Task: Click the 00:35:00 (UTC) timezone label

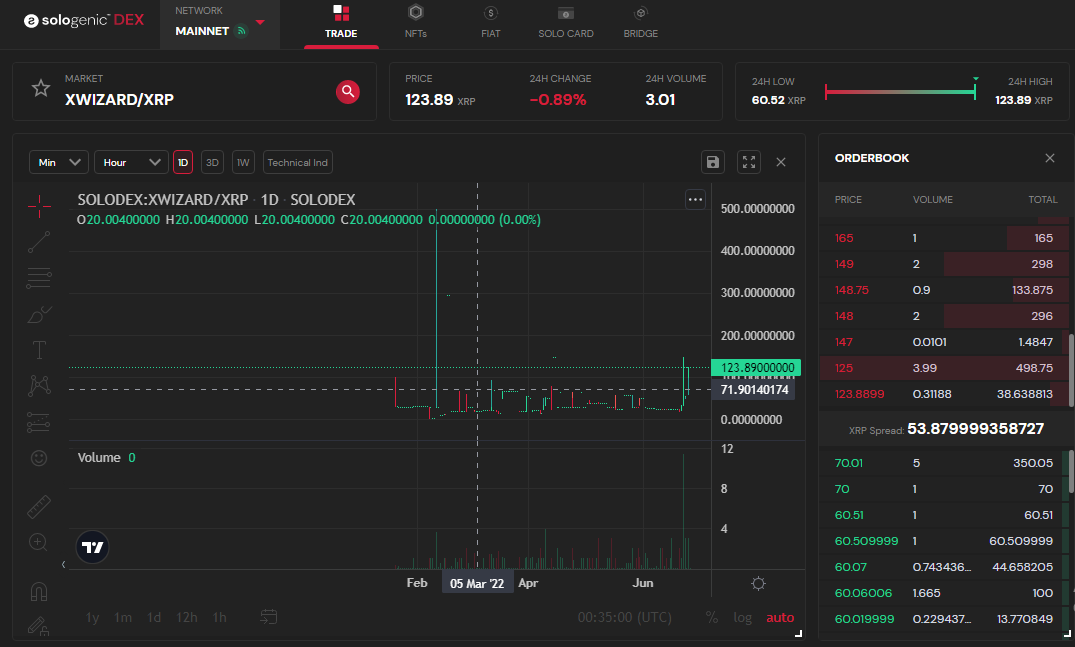Action: [625, 618]
